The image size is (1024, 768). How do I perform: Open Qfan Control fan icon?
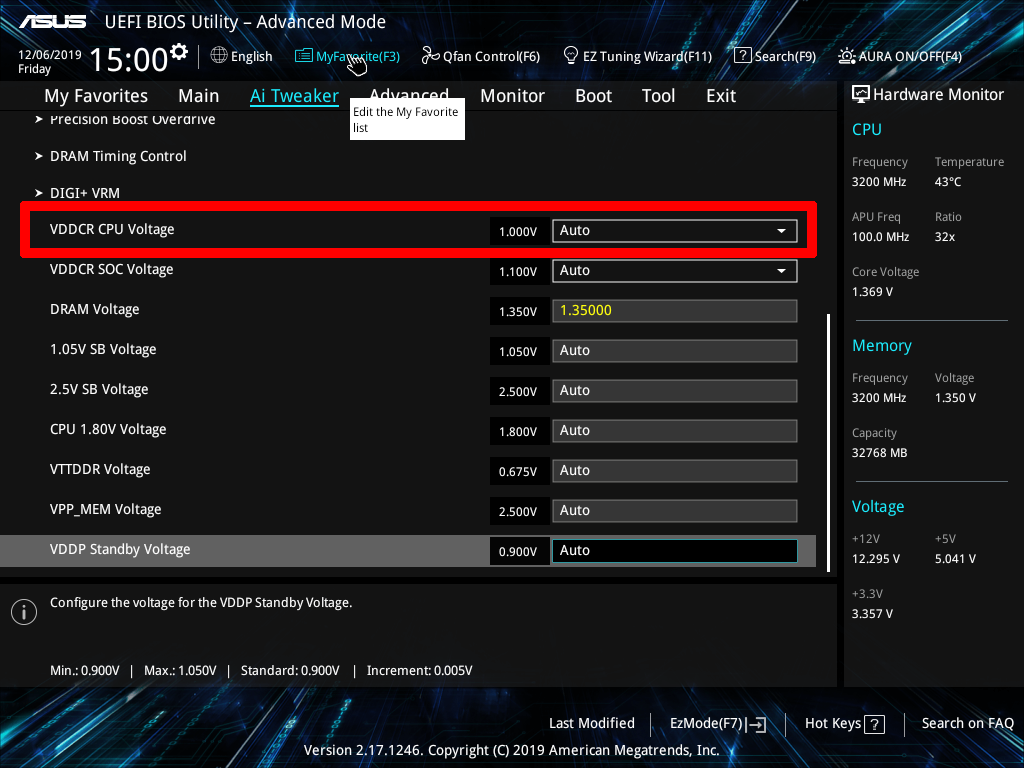430,56
